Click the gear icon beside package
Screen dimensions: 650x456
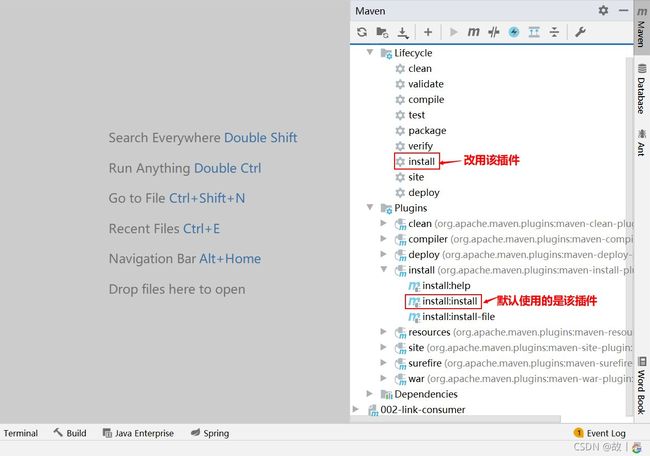tap(400, 131)
